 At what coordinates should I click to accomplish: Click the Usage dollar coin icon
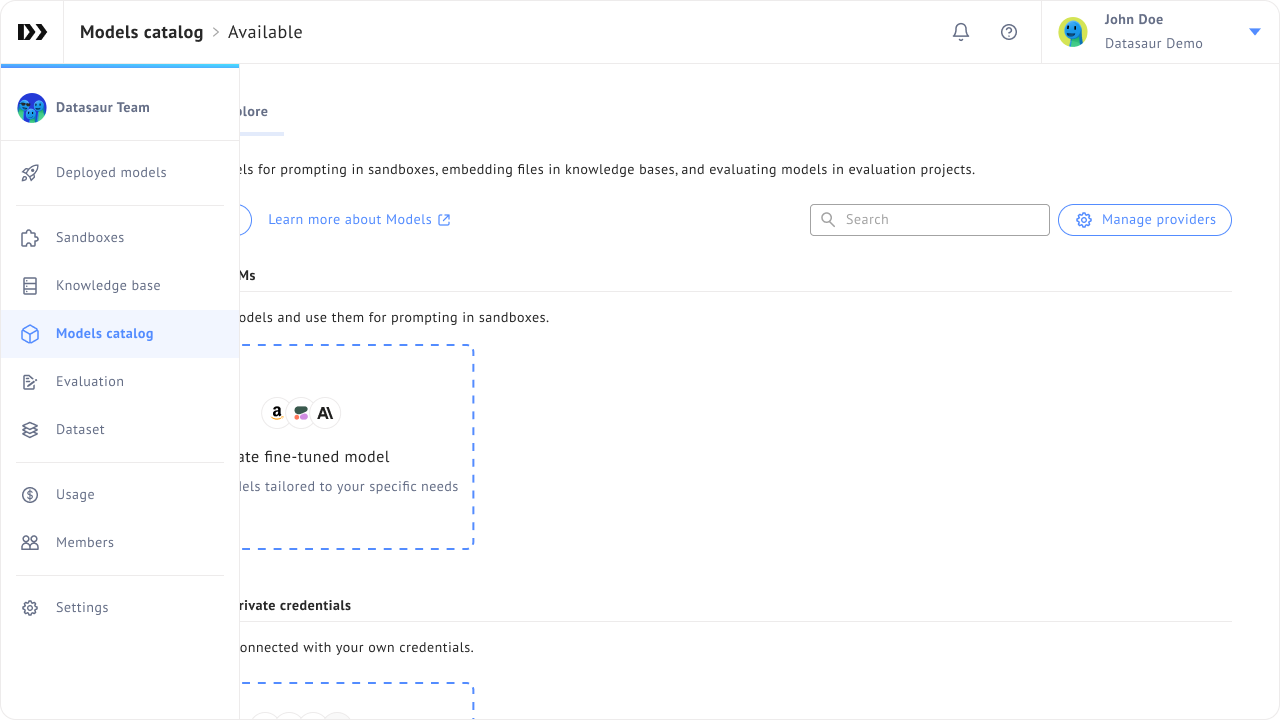30,495
